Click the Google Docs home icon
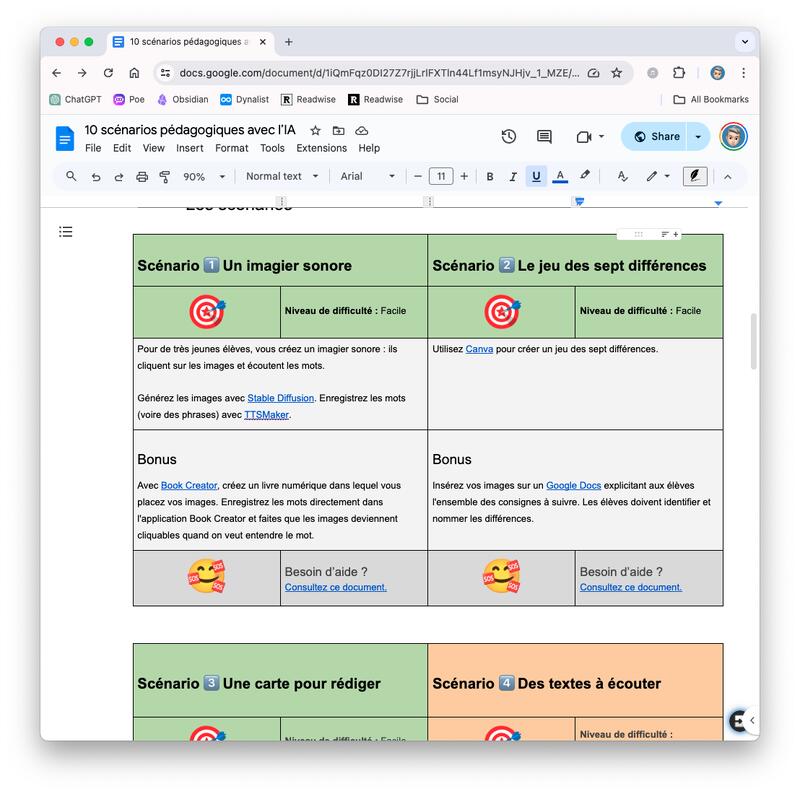The width and height of the screenshot is (800, 794). [65, 138]
